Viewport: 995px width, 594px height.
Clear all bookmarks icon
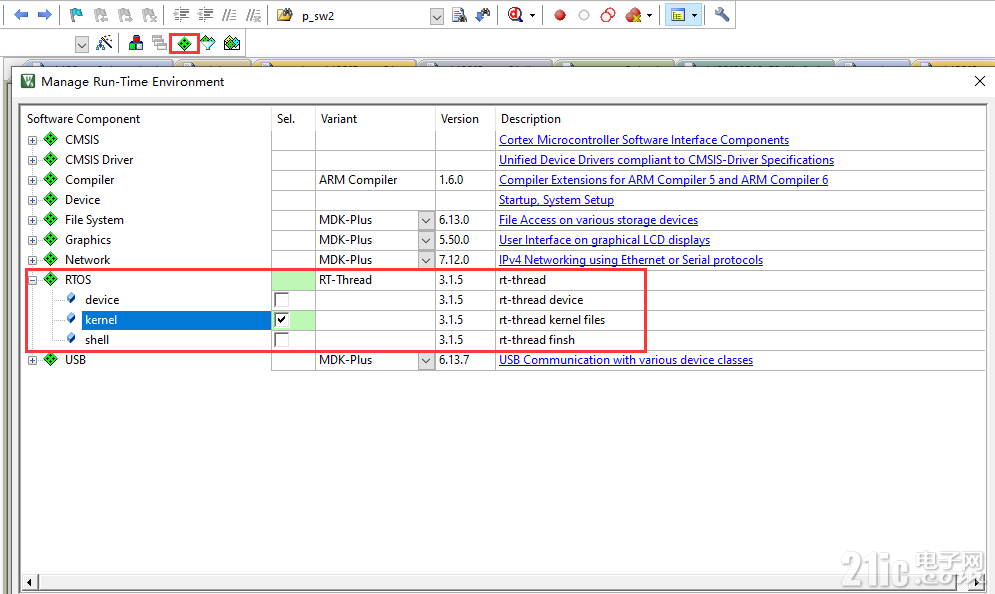[x=149, y=15]
